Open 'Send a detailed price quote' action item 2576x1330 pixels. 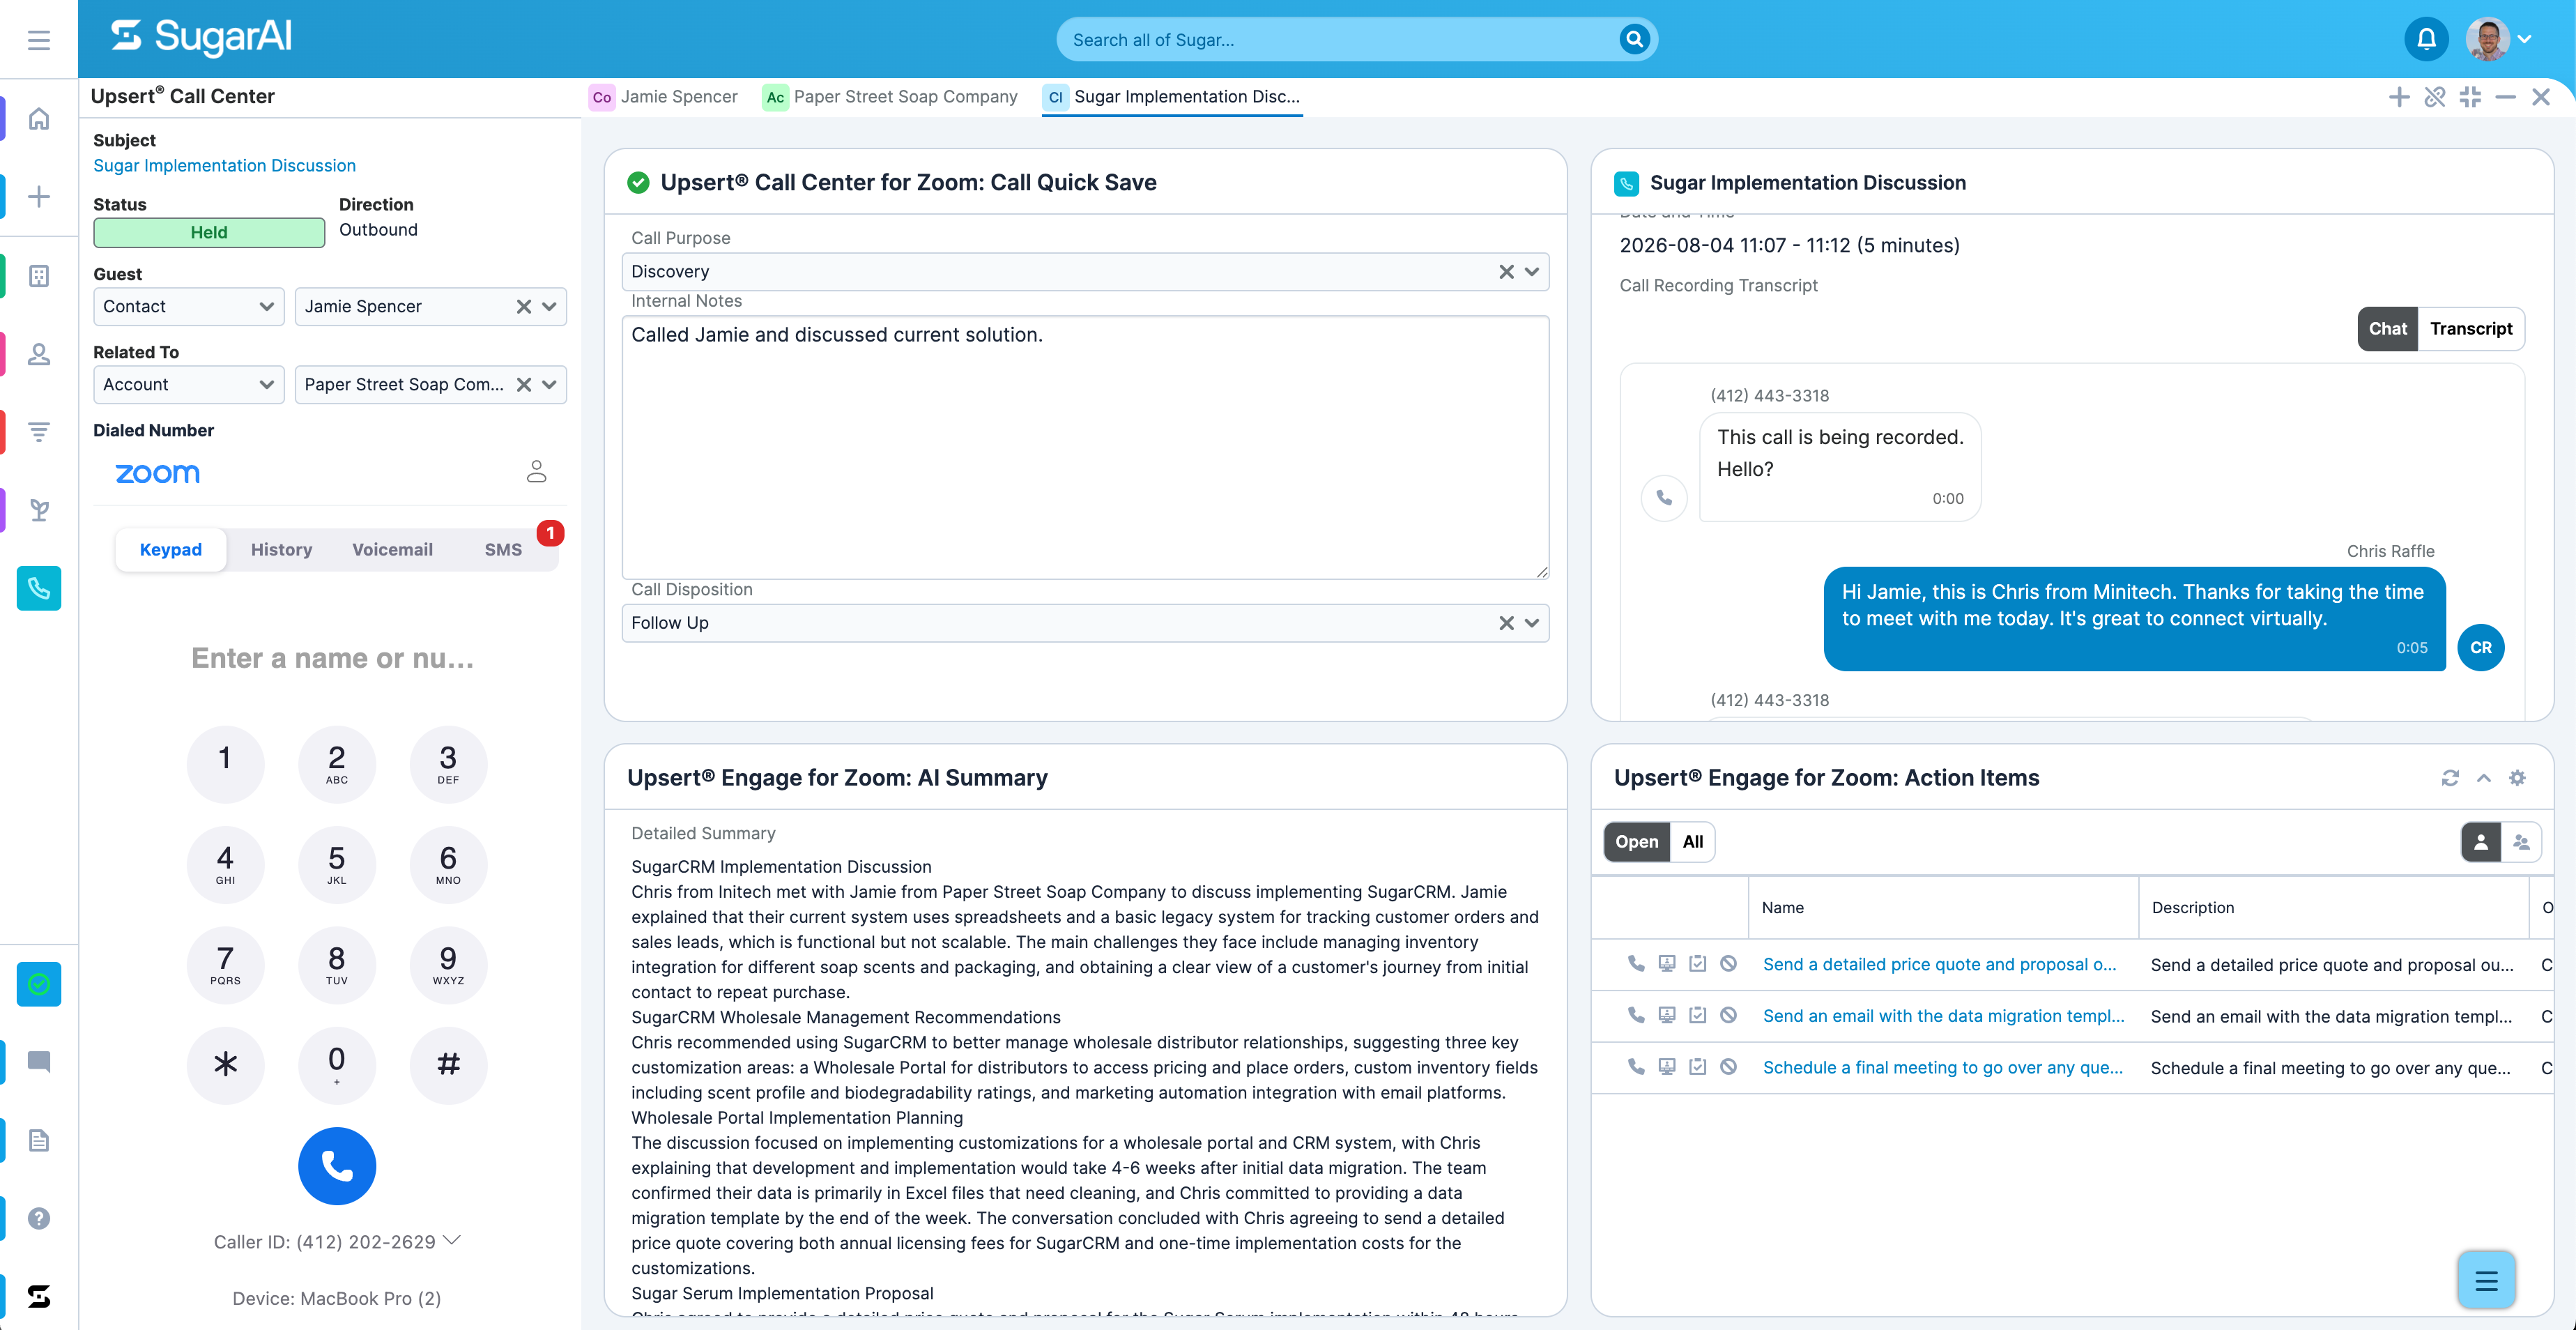point(1938,964)
